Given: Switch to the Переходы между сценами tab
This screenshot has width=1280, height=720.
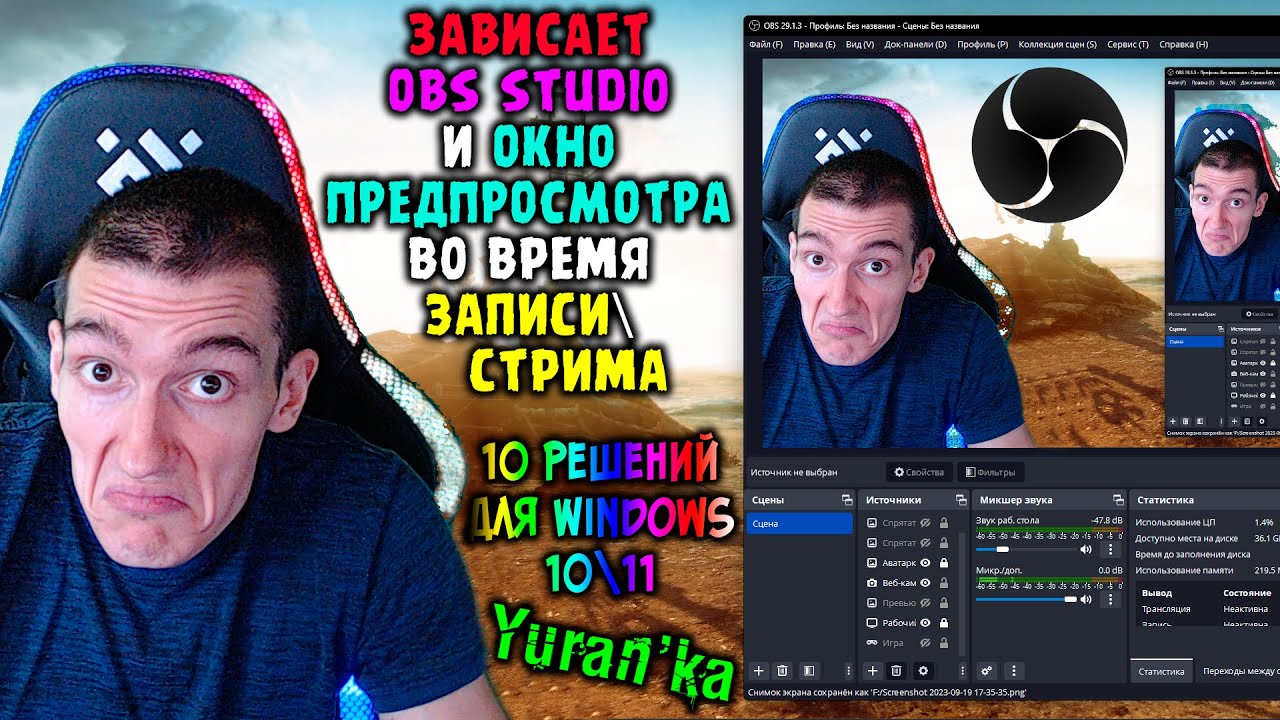Looking at the screenshot, I should tap(1239, 671).
